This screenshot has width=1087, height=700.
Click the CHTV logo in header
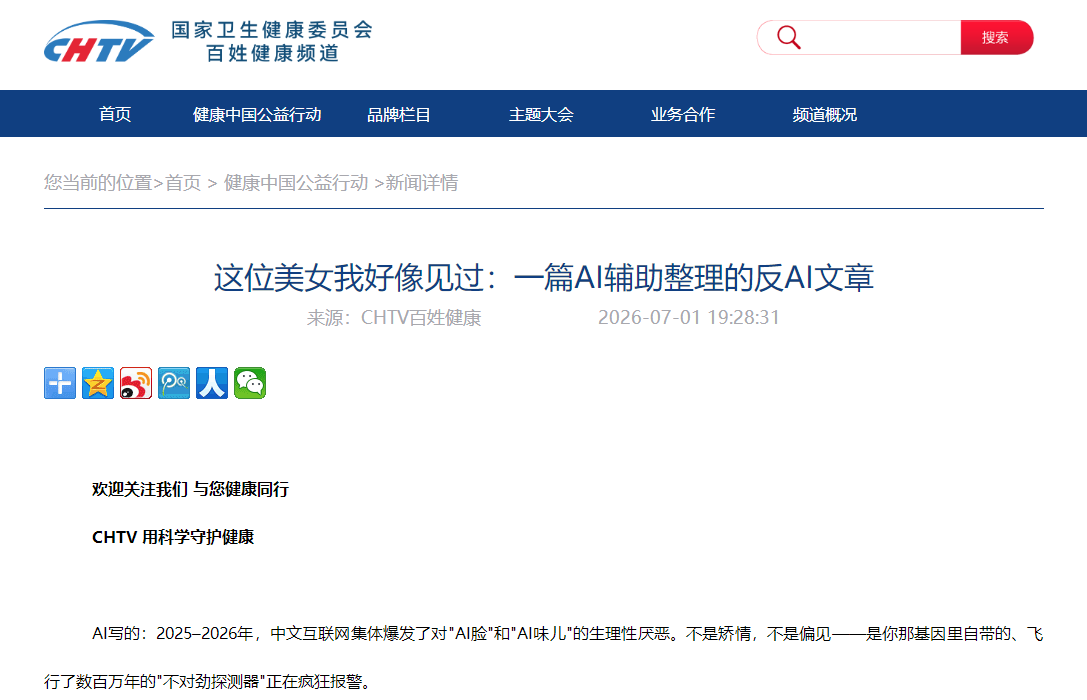(98, 42)
